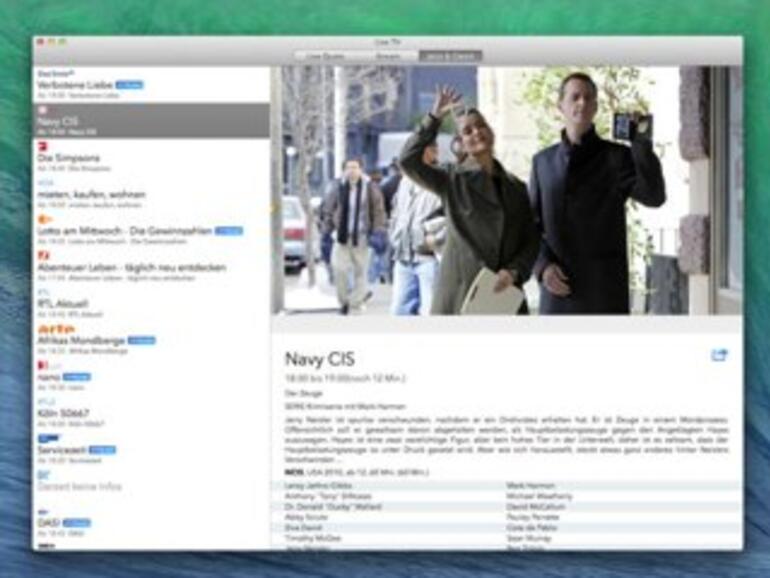Image resolution: width=770 pixels, height=578 pixels.
Task: Select the DAS! program row
Action: (x=151, y=522)
